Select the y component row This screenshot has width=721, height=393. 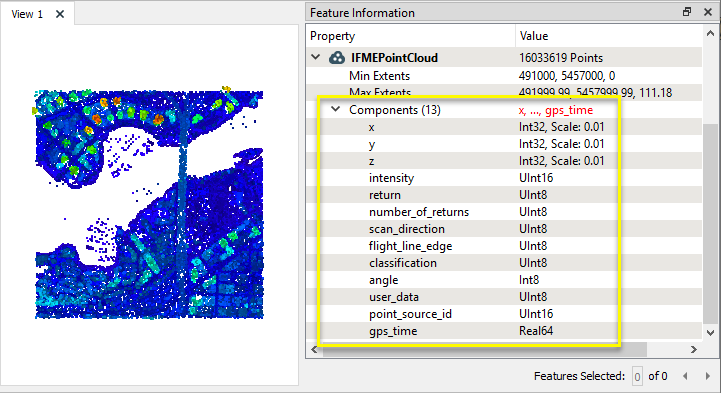click(x=504, y=144)
